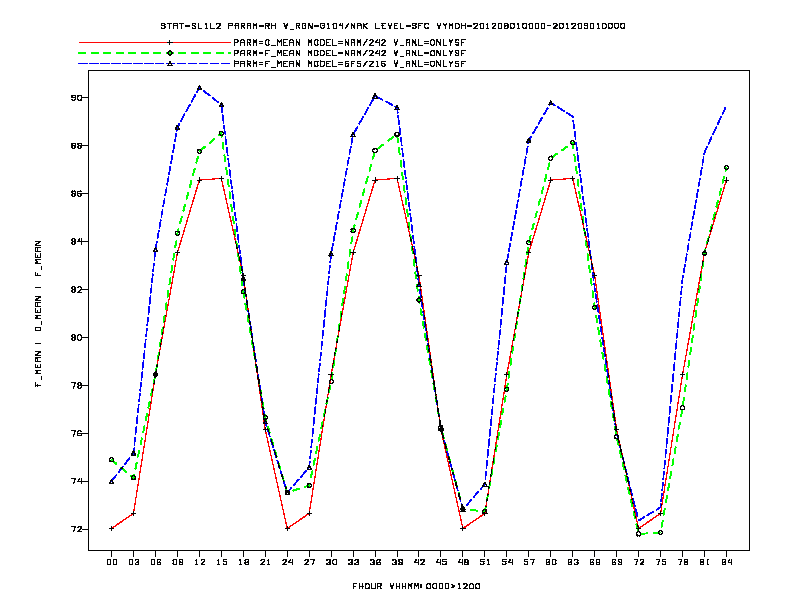This screenshot has height=612, width=792.
Task: Click the x-axis tick label 18
Action: point(243,562)
